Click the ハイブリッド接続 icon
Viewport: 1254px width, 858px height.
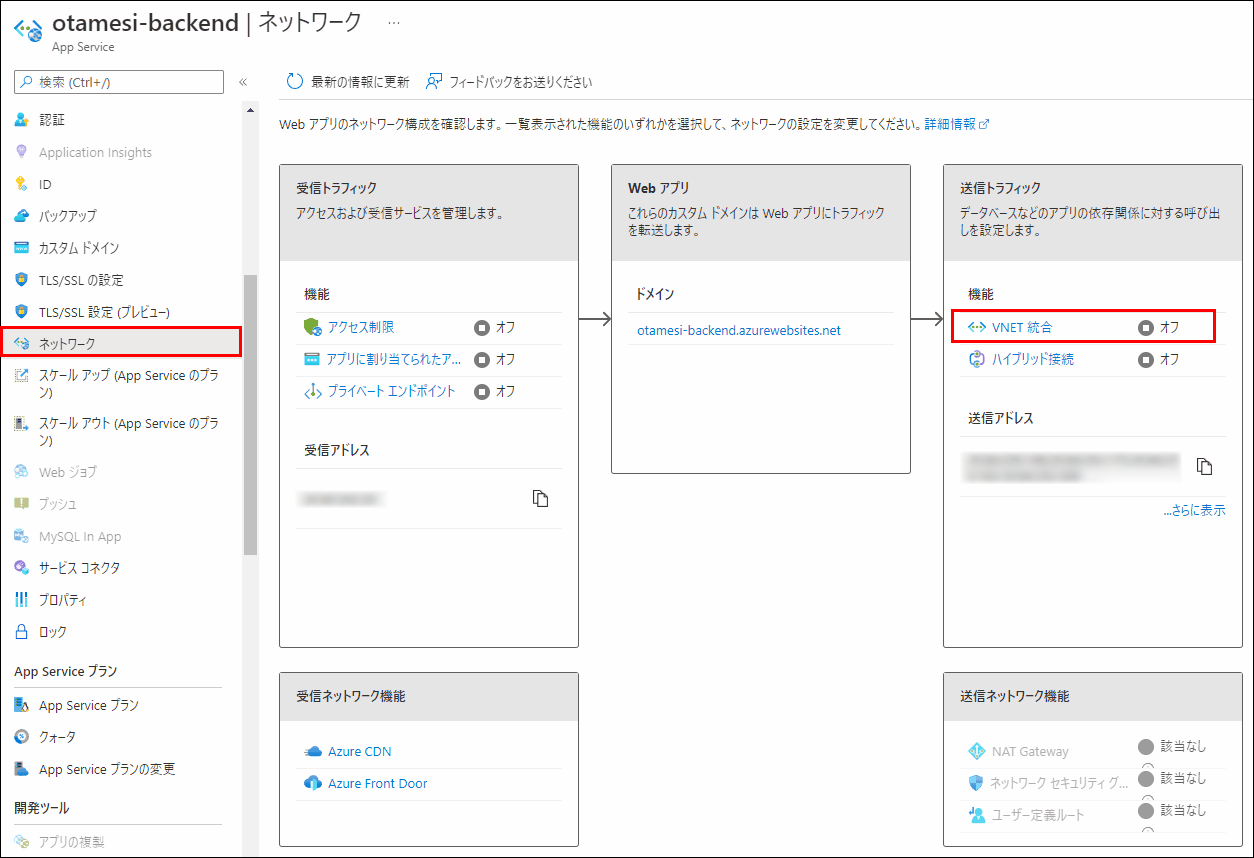coord(977,359)
